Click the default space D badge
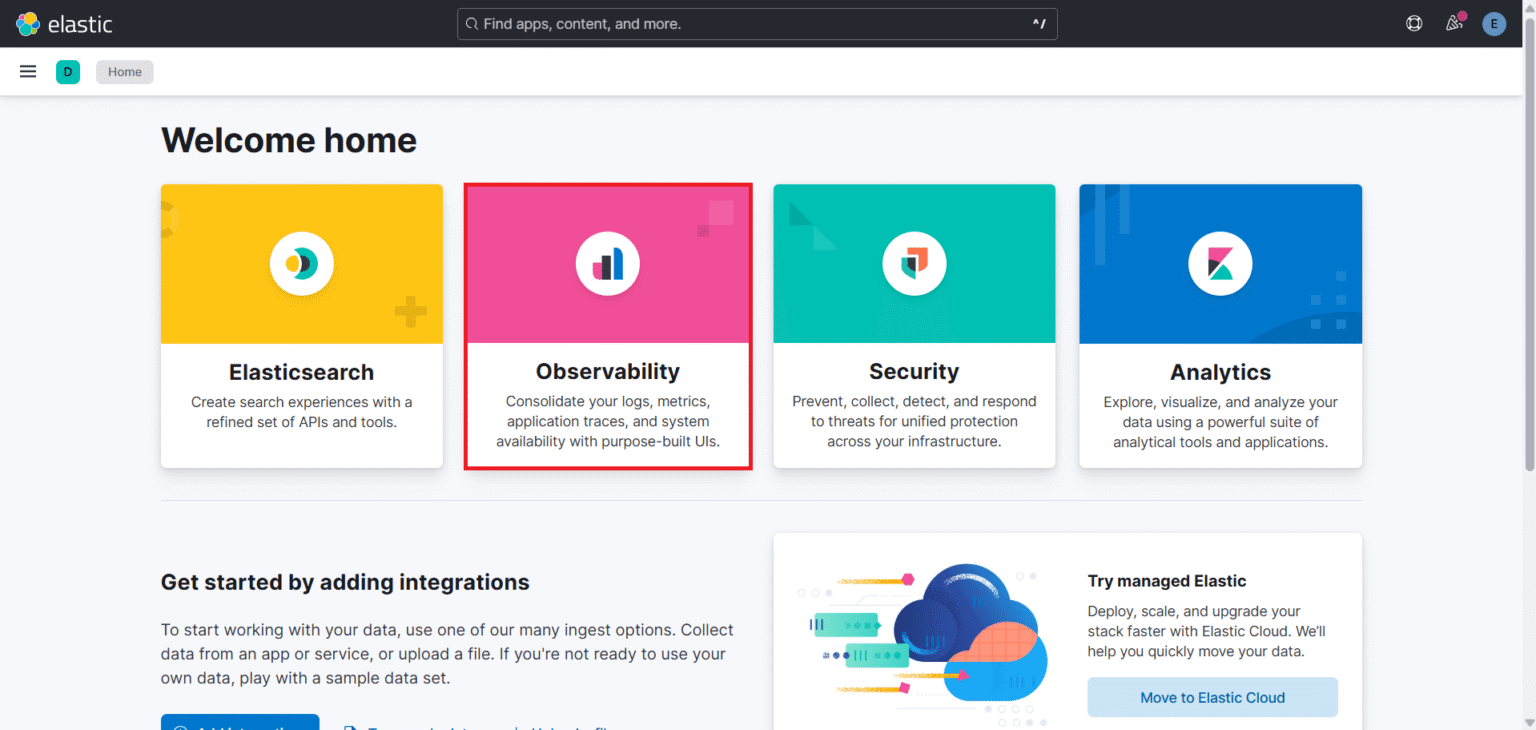 click(67, 71)
